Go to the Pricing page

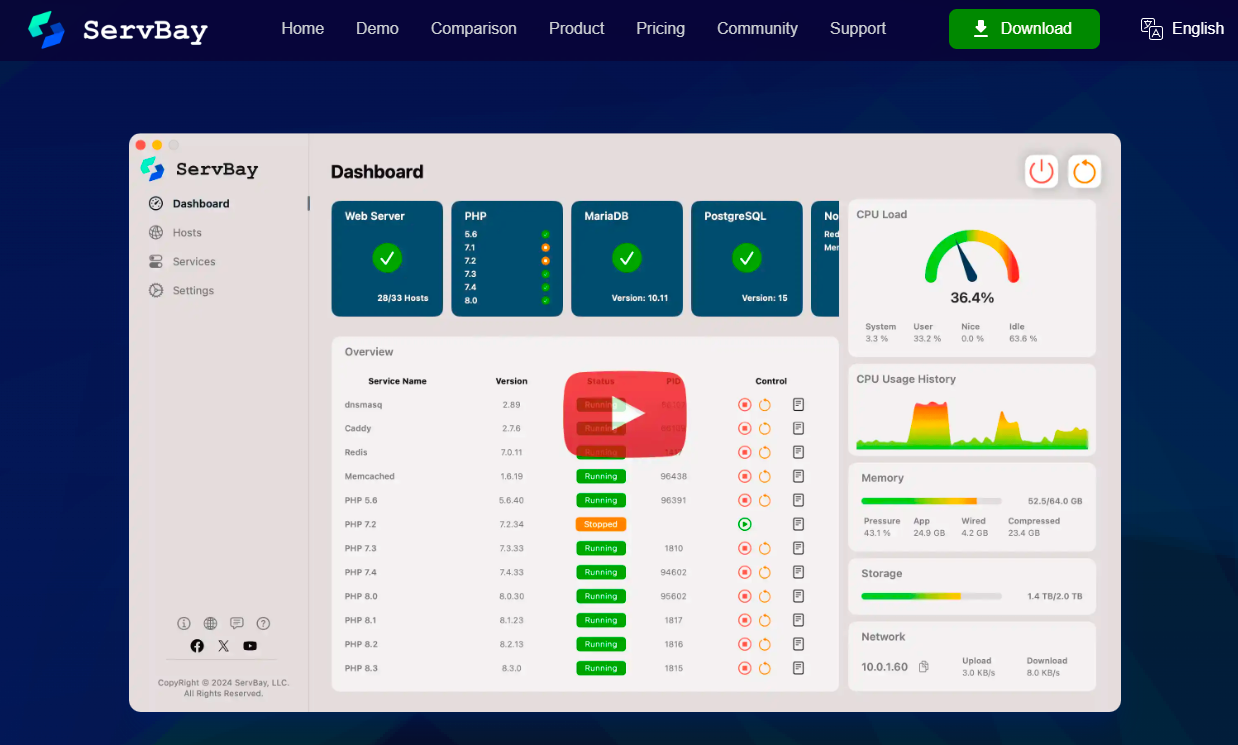660,28
